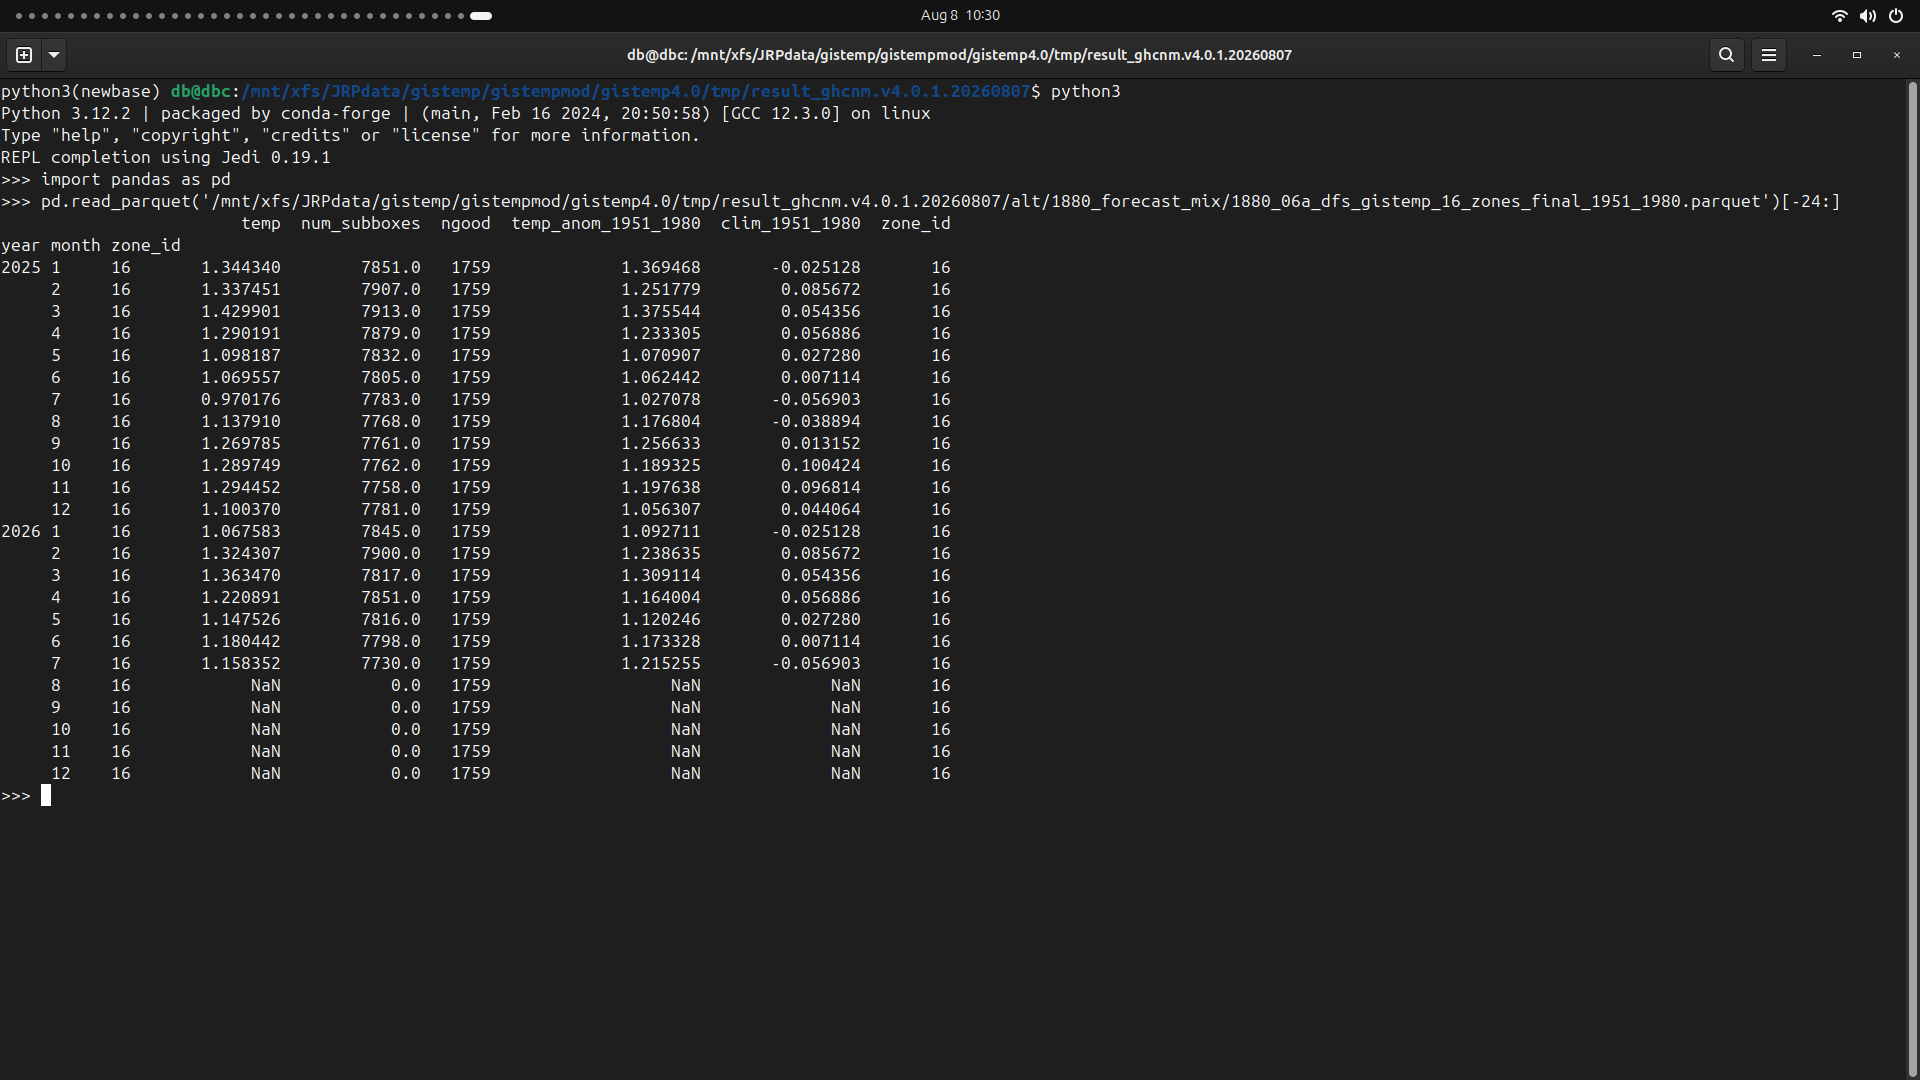Click the green db@dbc prompt text

tap(201, 91)
